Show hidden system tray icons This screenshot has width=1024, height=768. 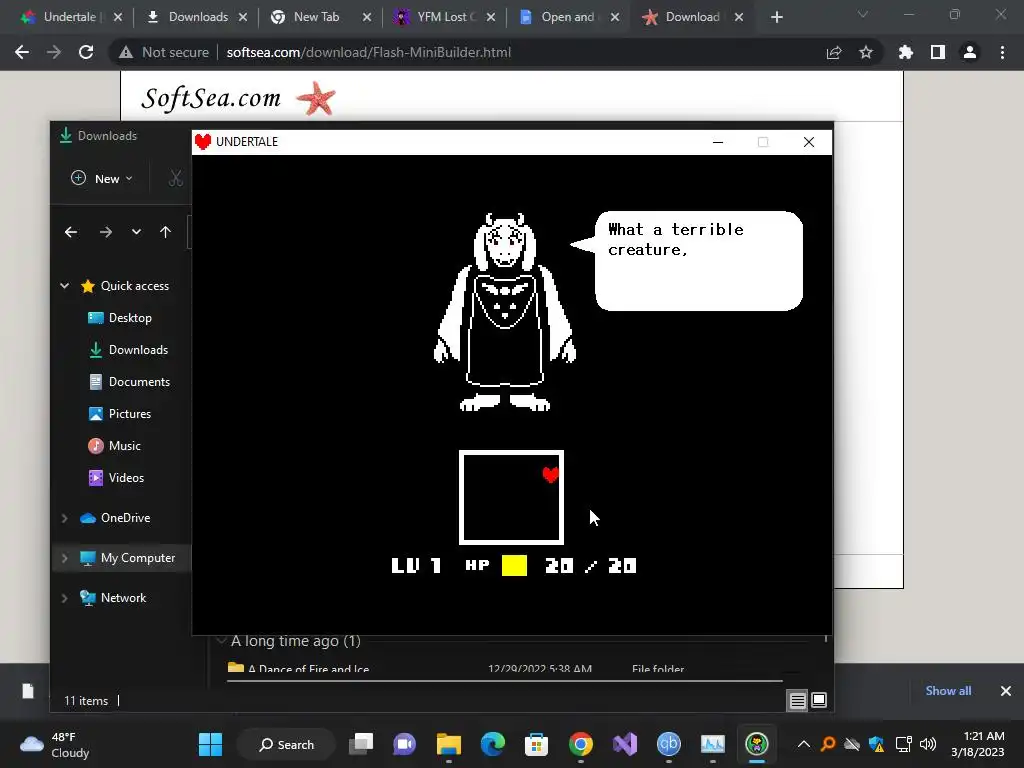[804, 744]
